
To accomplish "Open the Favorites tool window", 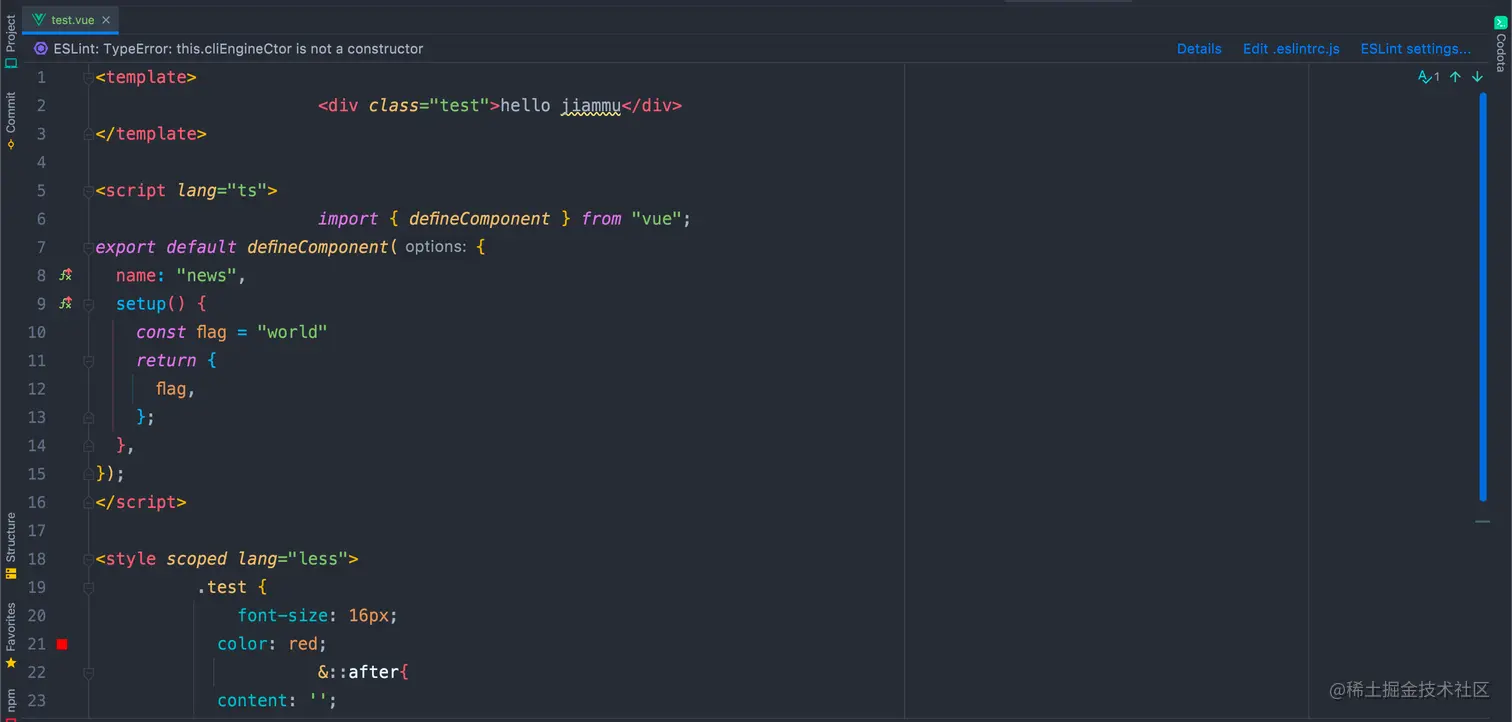I will click(11, 635).
